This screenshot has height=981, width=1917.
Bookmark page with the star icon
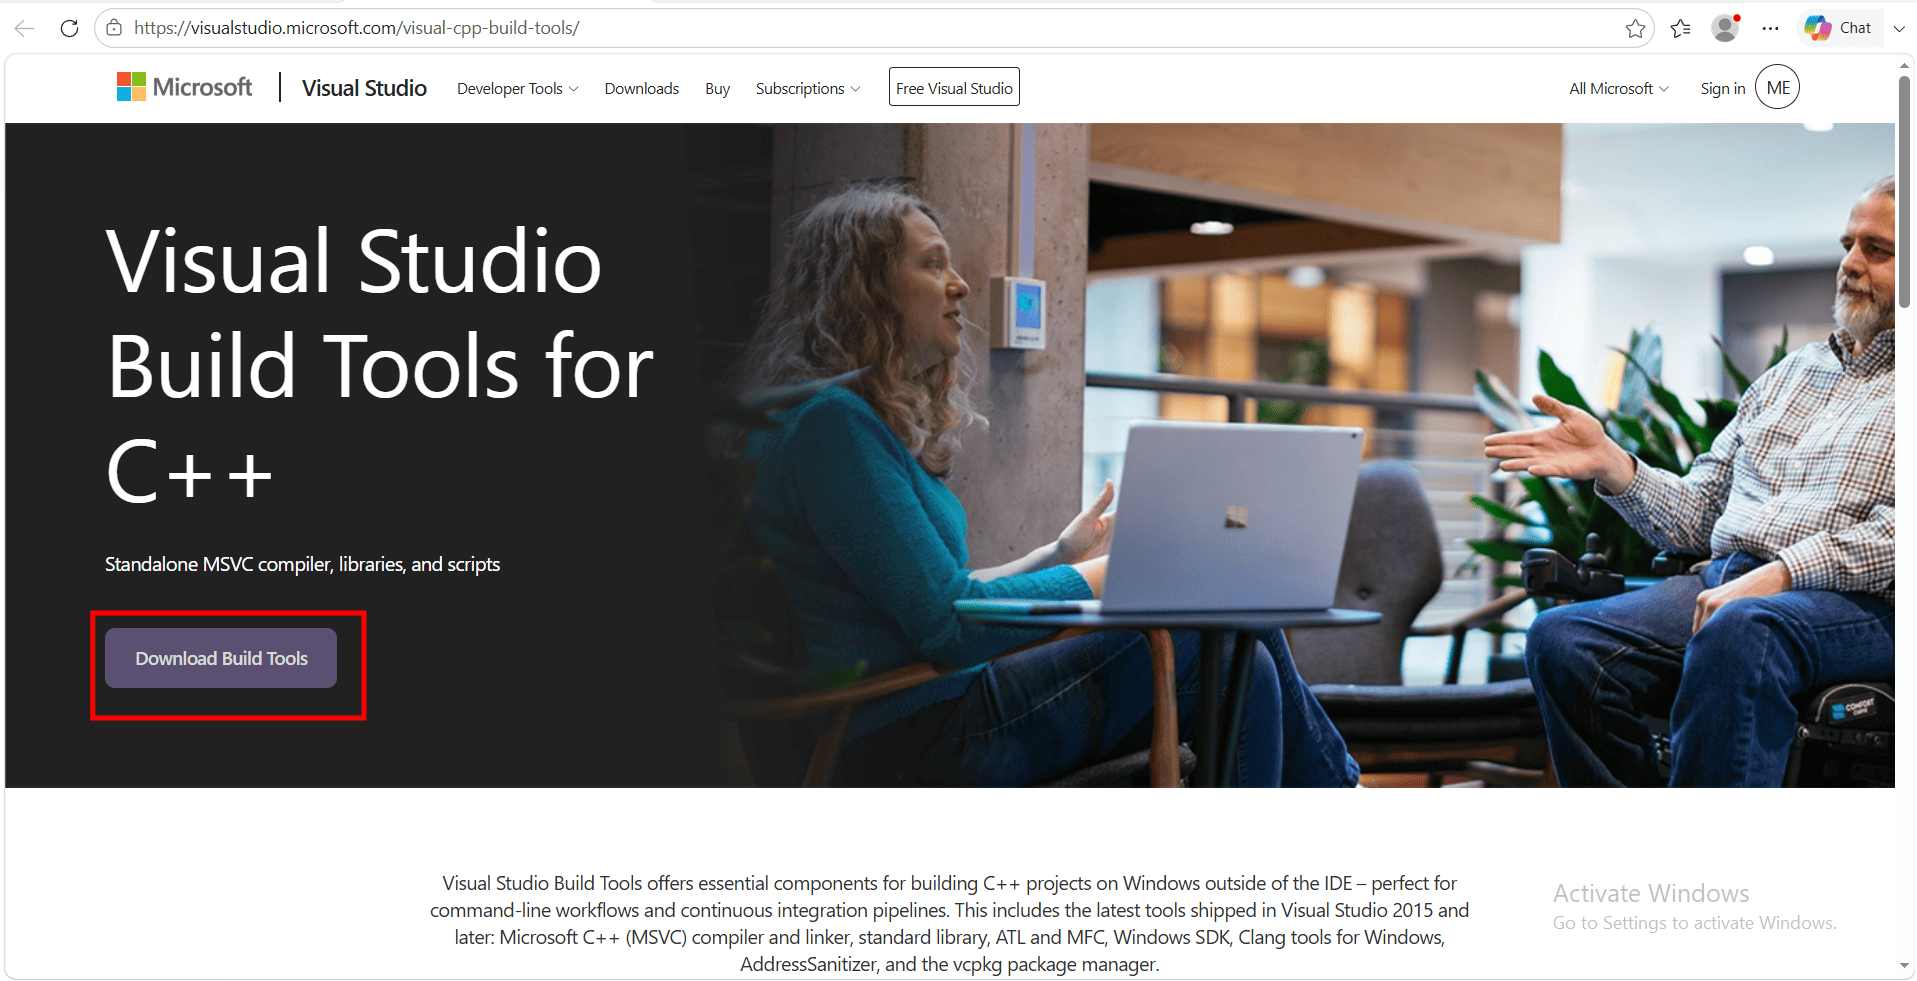tap(1635, 28)
